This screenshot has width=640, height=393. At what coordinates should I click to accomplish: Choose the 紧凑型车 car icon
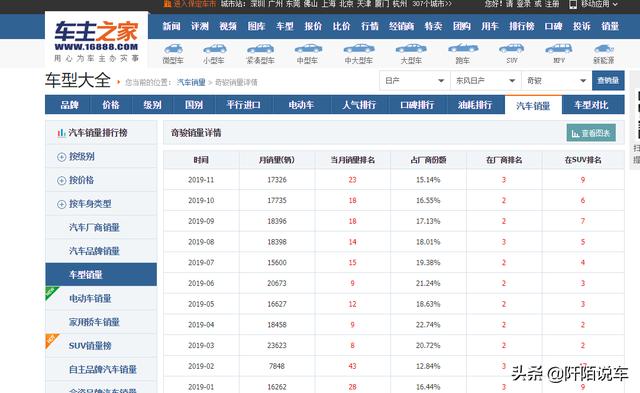260,49
